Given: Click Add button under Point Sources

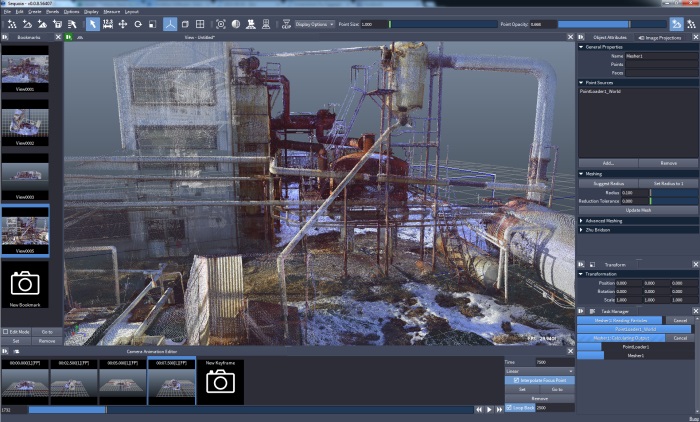Looking at the screenshot, I should (x=608, y=163).
